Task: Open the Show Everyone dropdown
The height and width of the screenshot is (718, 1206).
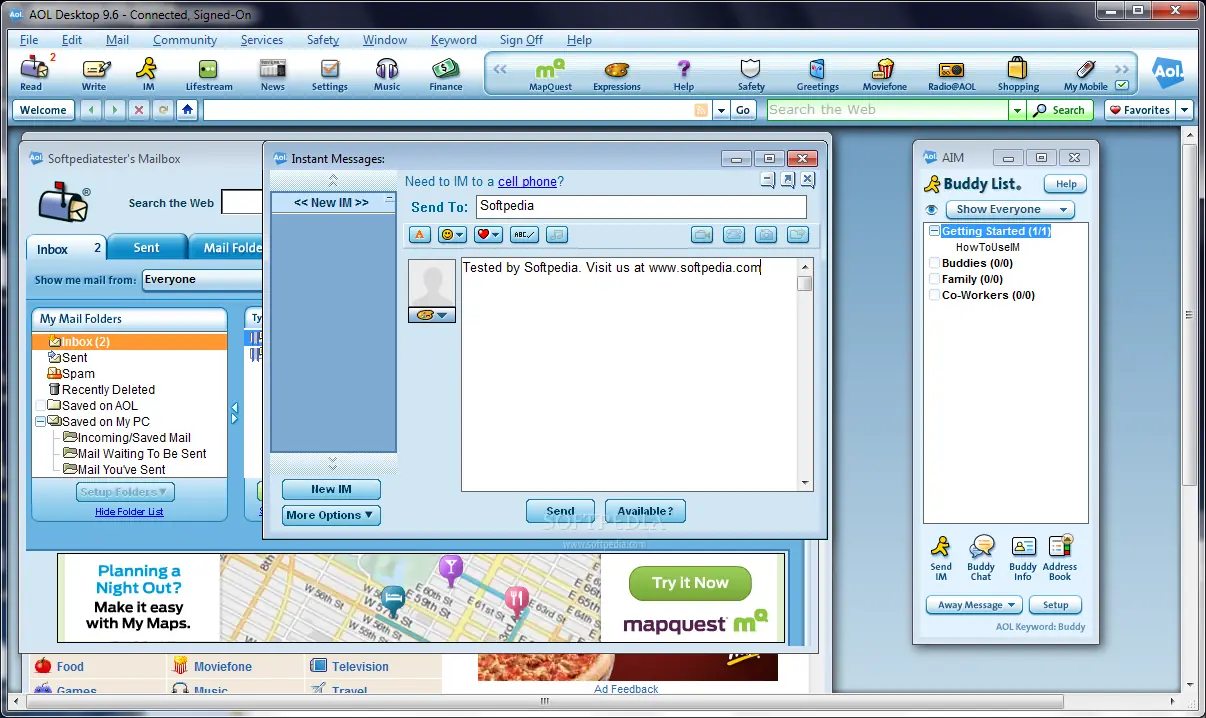Action: coord(1010,209)
